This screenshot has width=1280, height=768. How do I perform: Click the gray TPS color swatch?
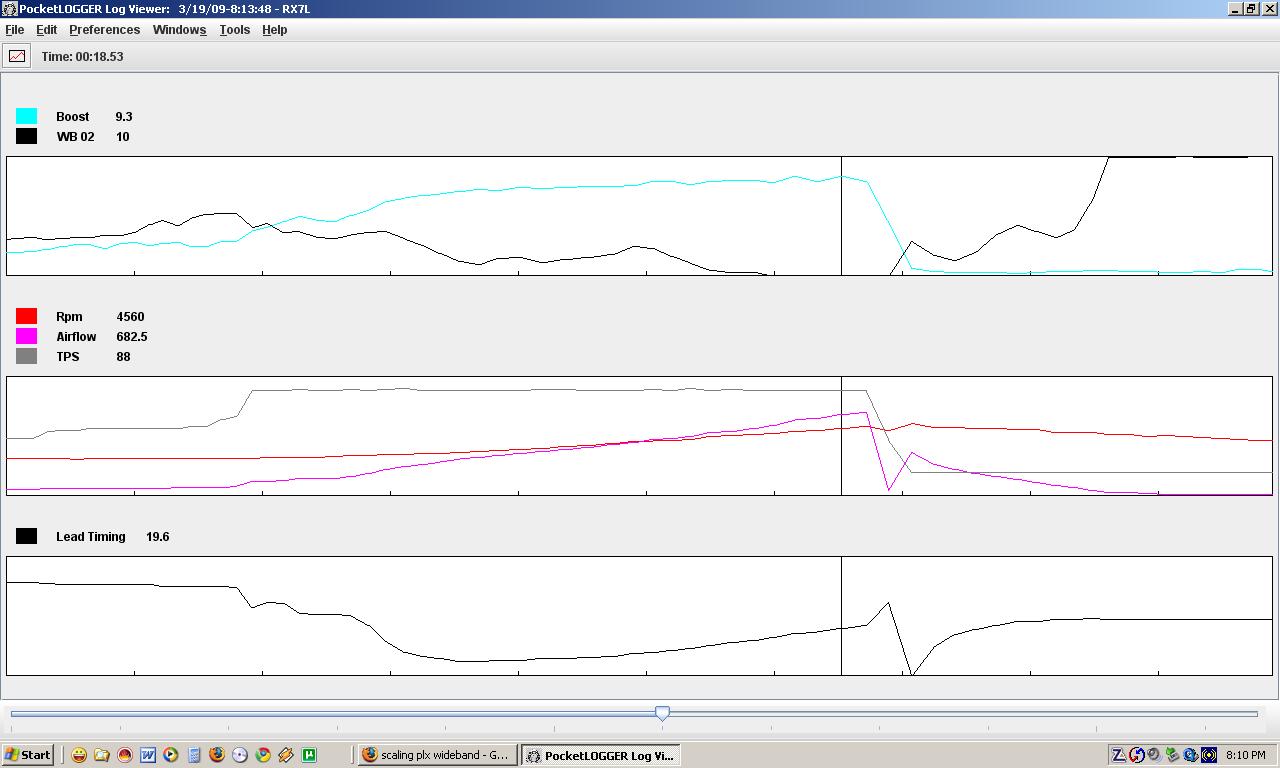click(x=27, y=356)
